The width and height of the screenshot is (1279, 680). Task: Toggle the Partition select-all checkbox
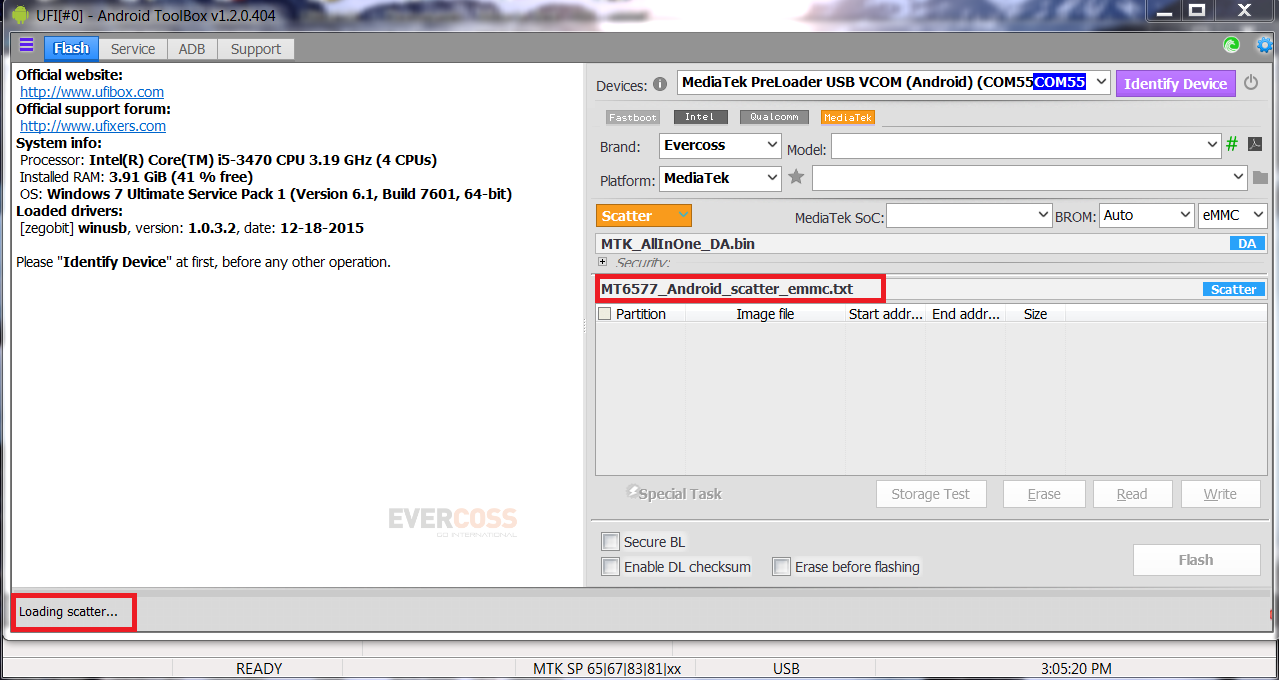tap(604, 314)
